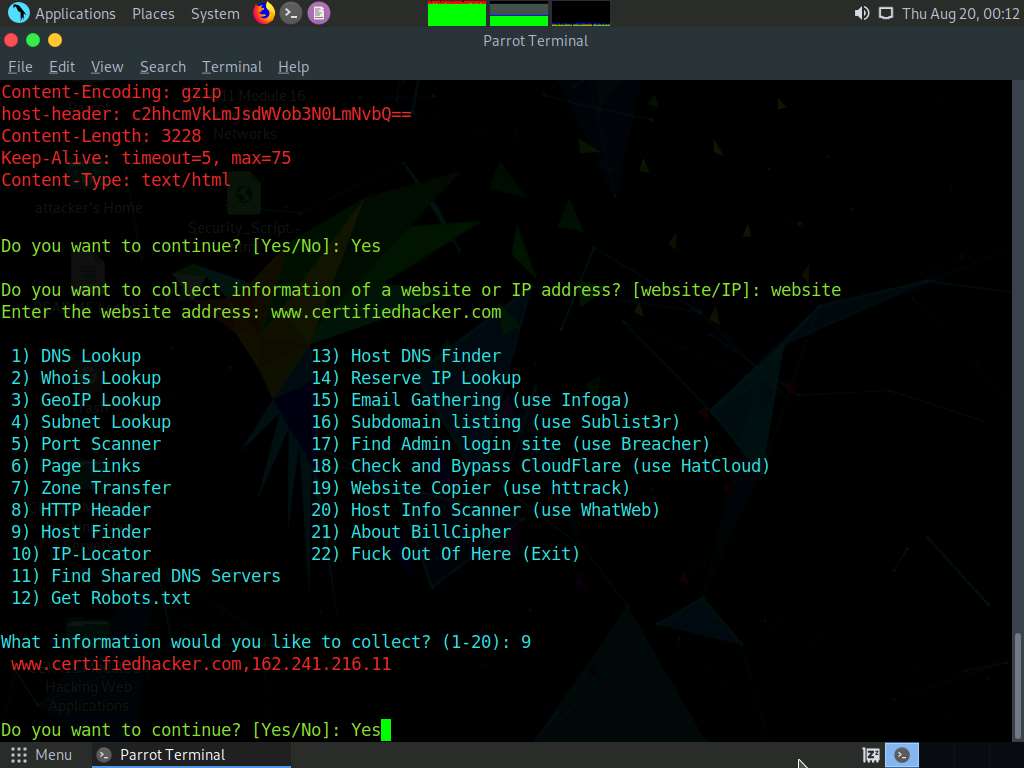Click the '5) Port Scanner' line
Viewport: 1024px width, 768px height.
pyautogui.click(x=86, y=444)
